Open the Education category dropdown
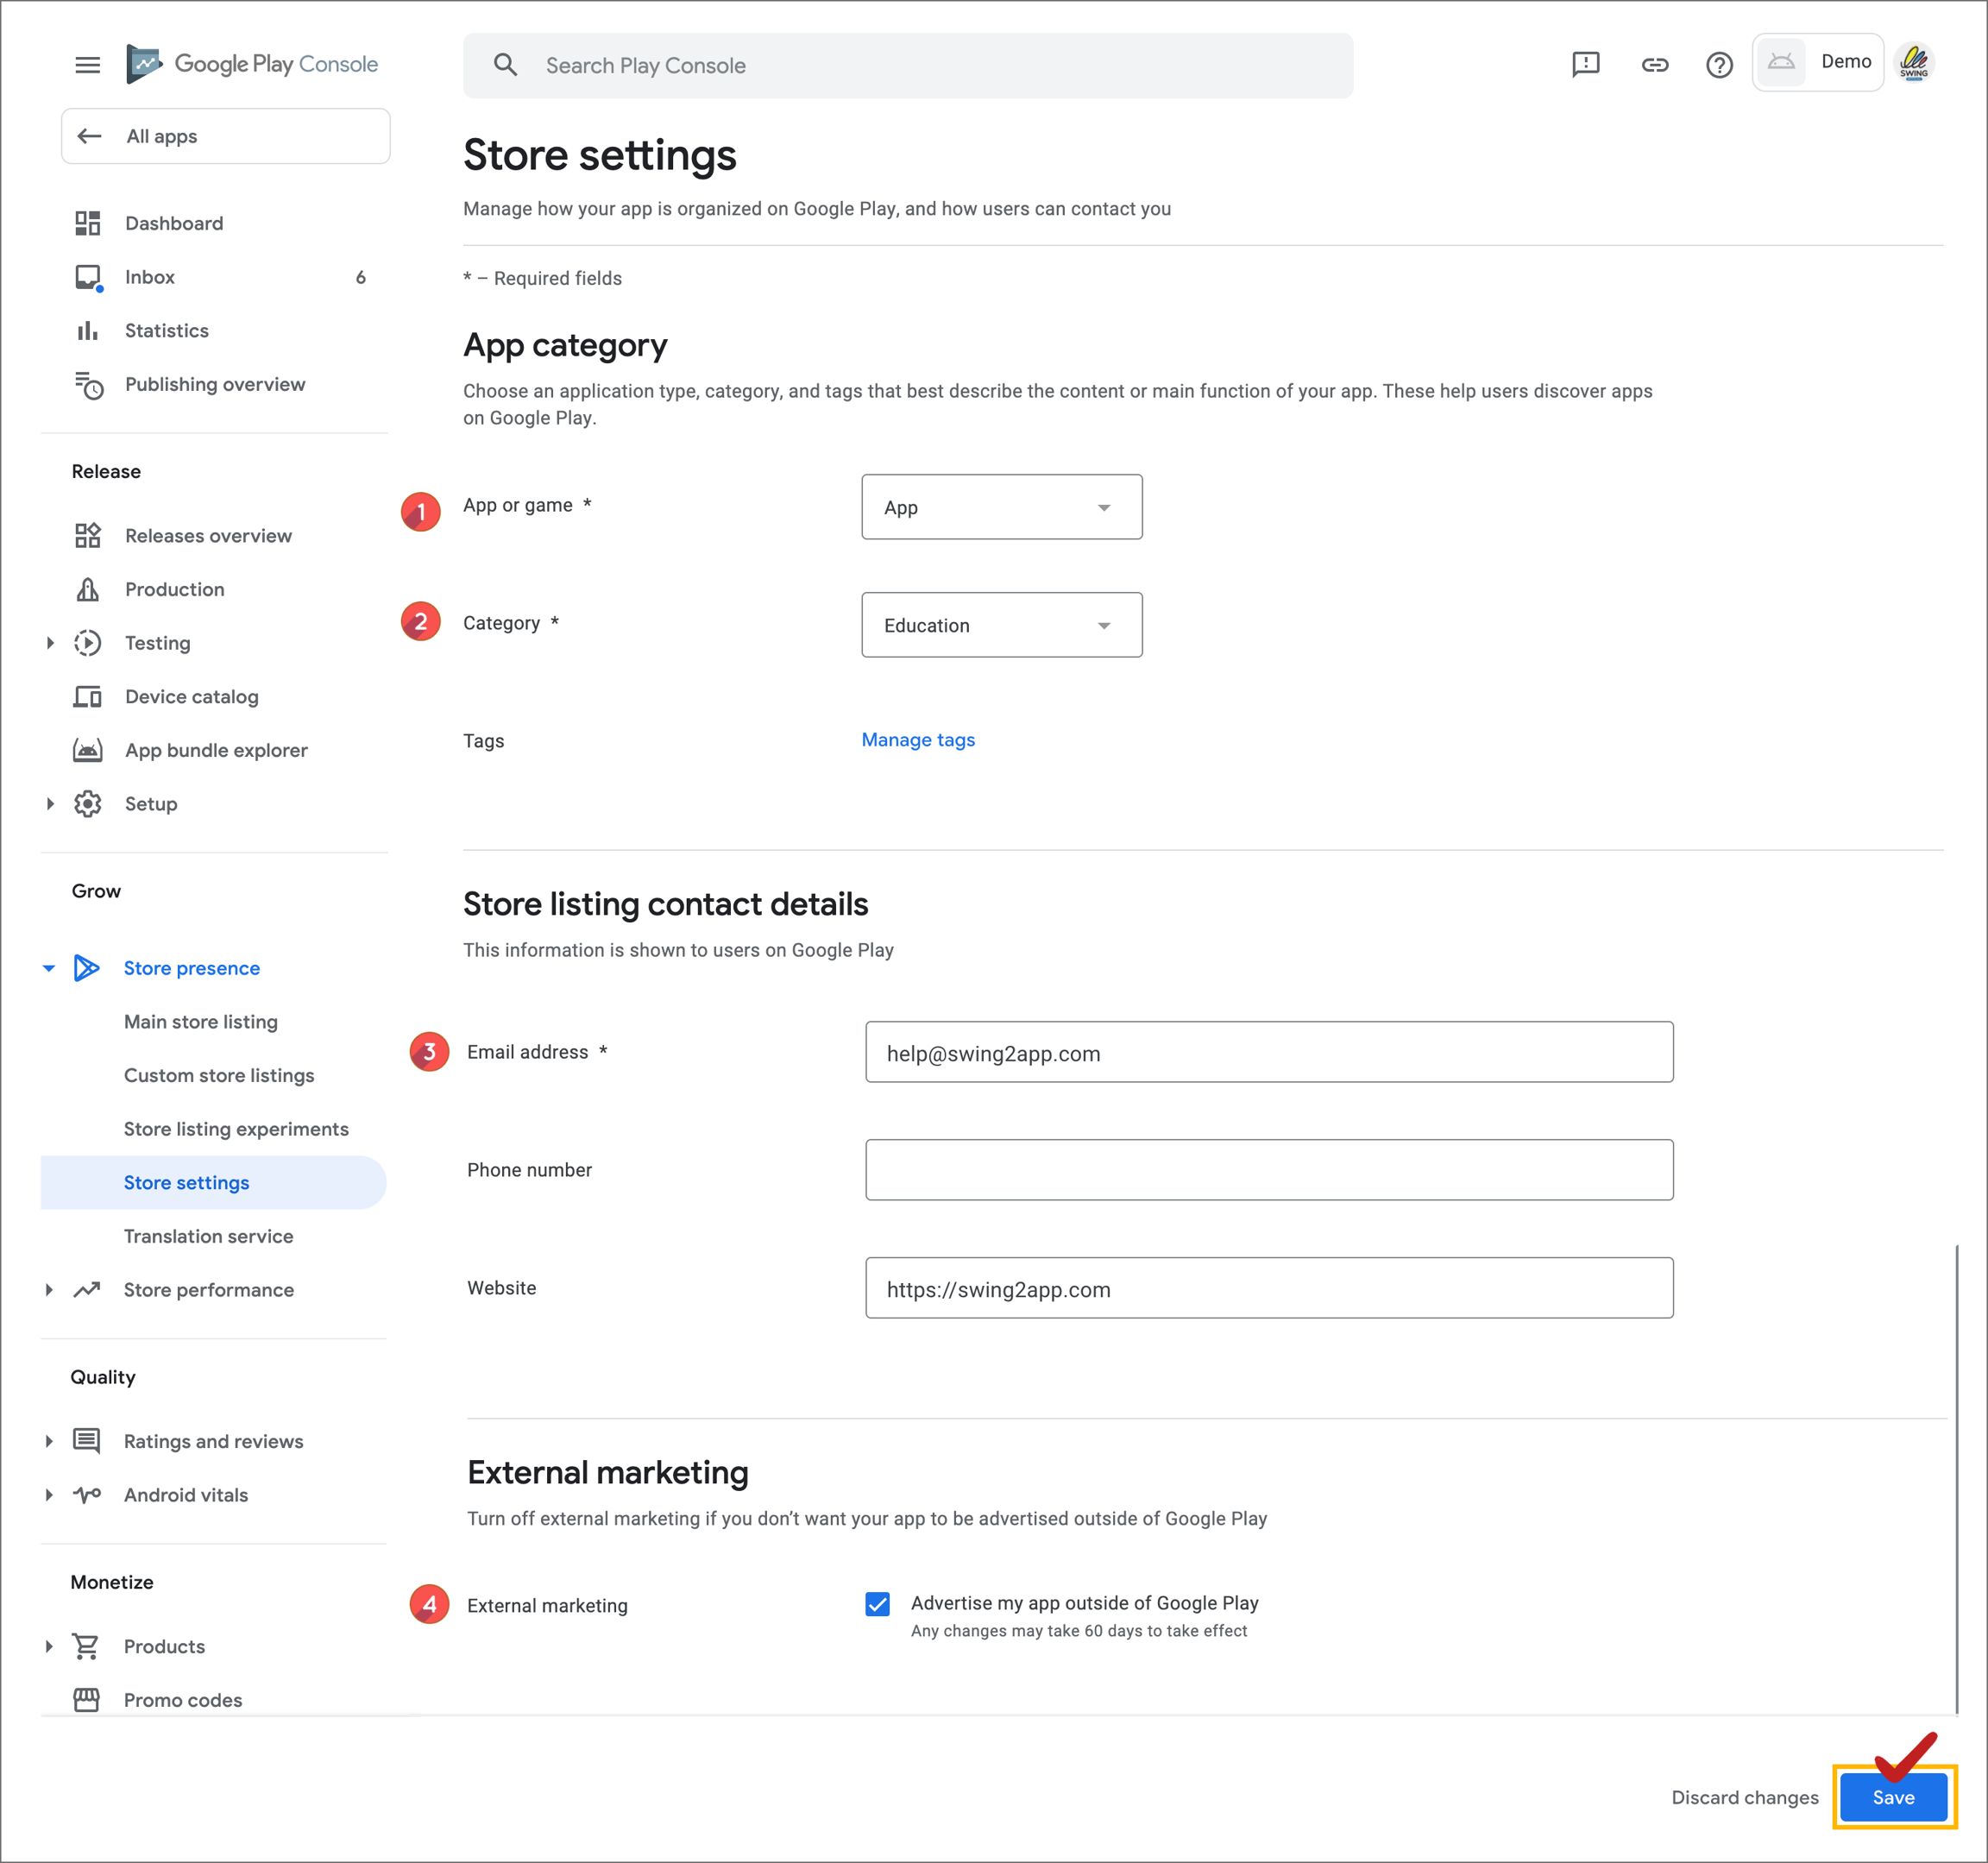 coord(1001,625)
